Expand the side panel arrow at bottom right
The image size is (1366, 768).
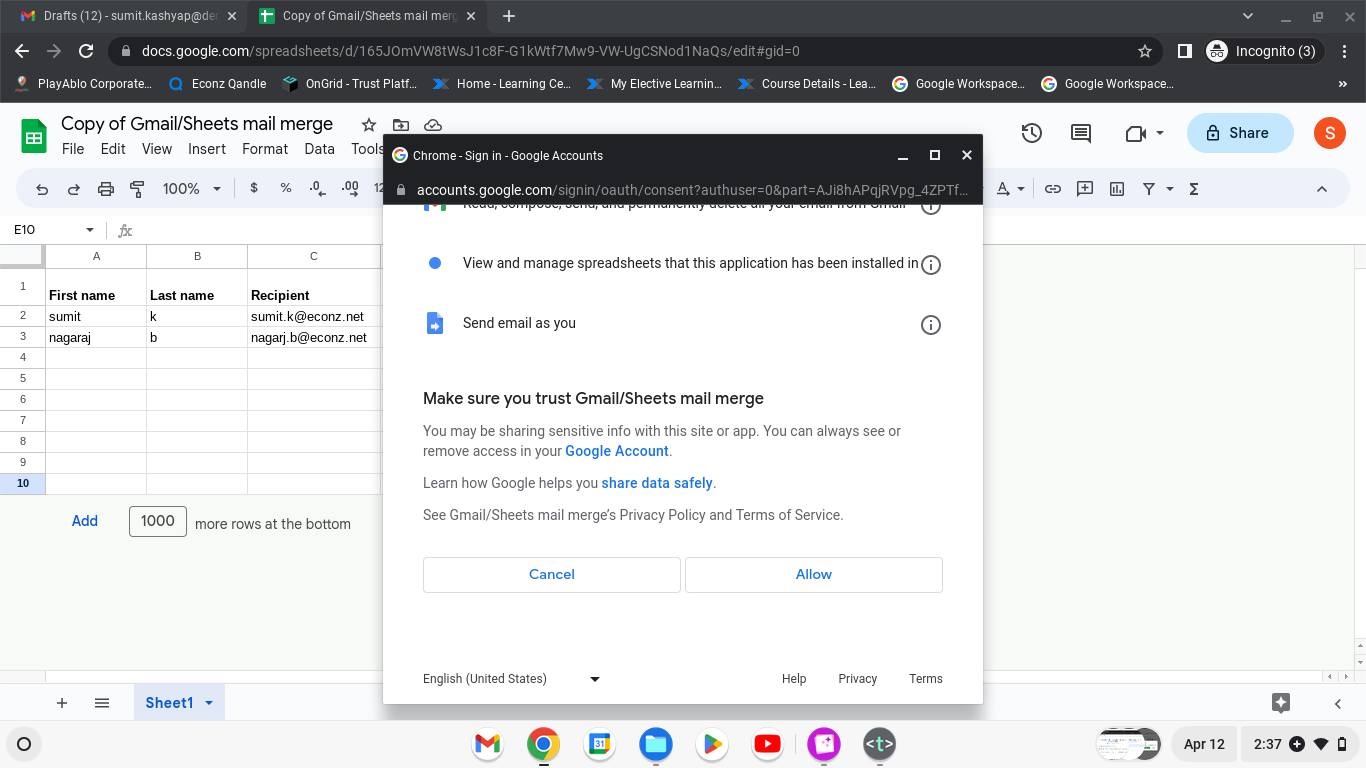1338,704
